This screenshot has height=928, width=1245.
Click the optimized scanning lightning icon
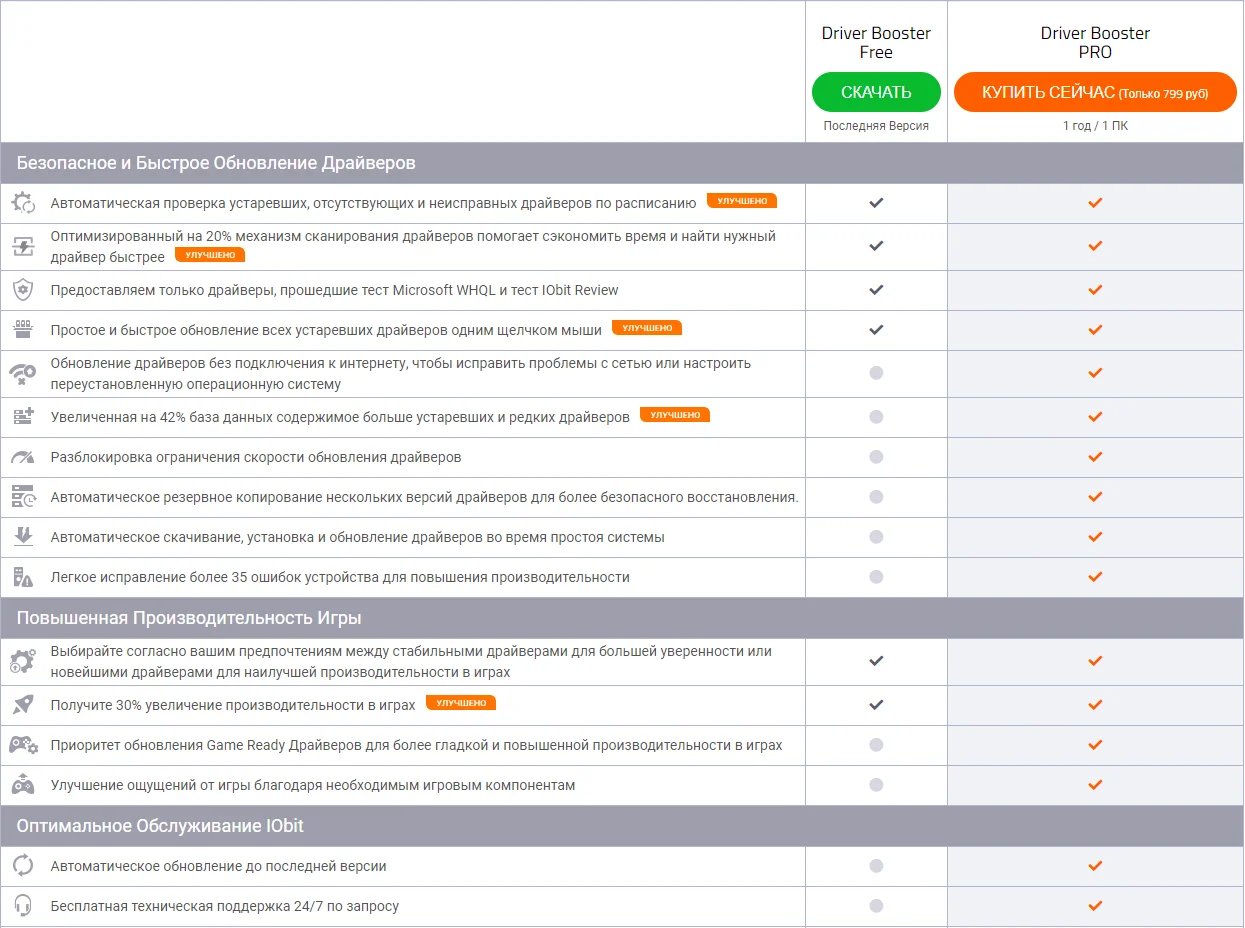pyautogui.click(x=23, y=247)
